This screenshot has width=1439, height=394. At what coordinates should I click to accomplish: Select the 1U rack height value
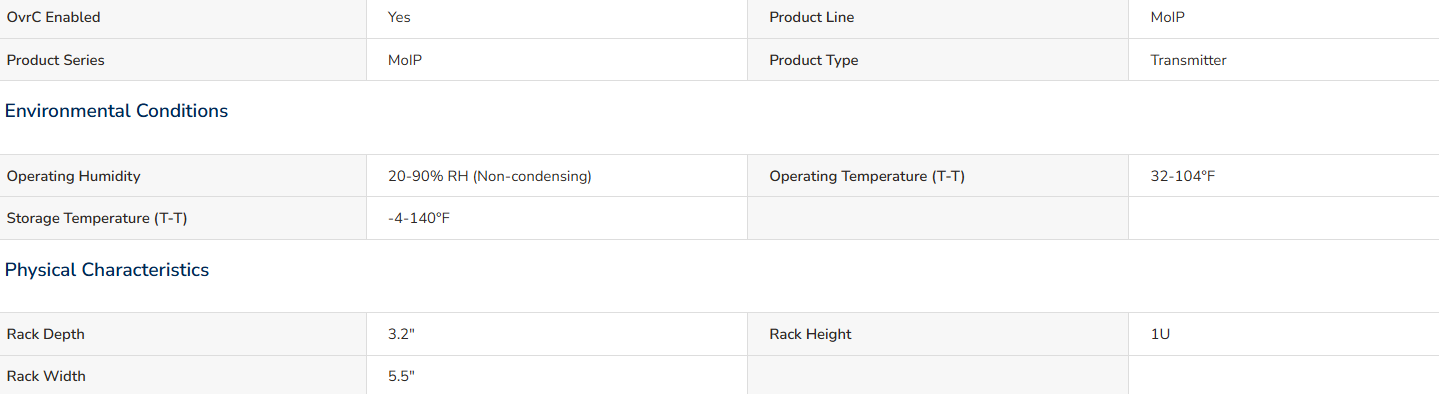point(1160,334)
